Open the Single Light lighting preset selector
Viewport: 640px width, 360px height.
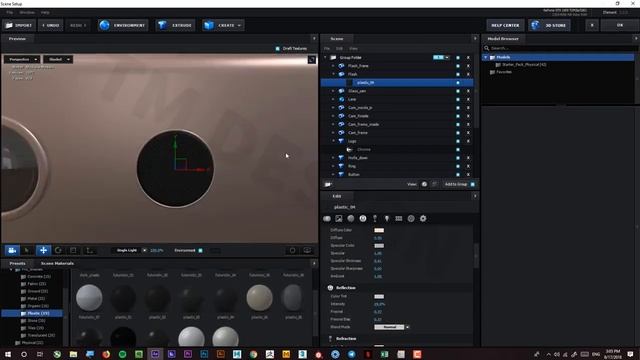130,250
